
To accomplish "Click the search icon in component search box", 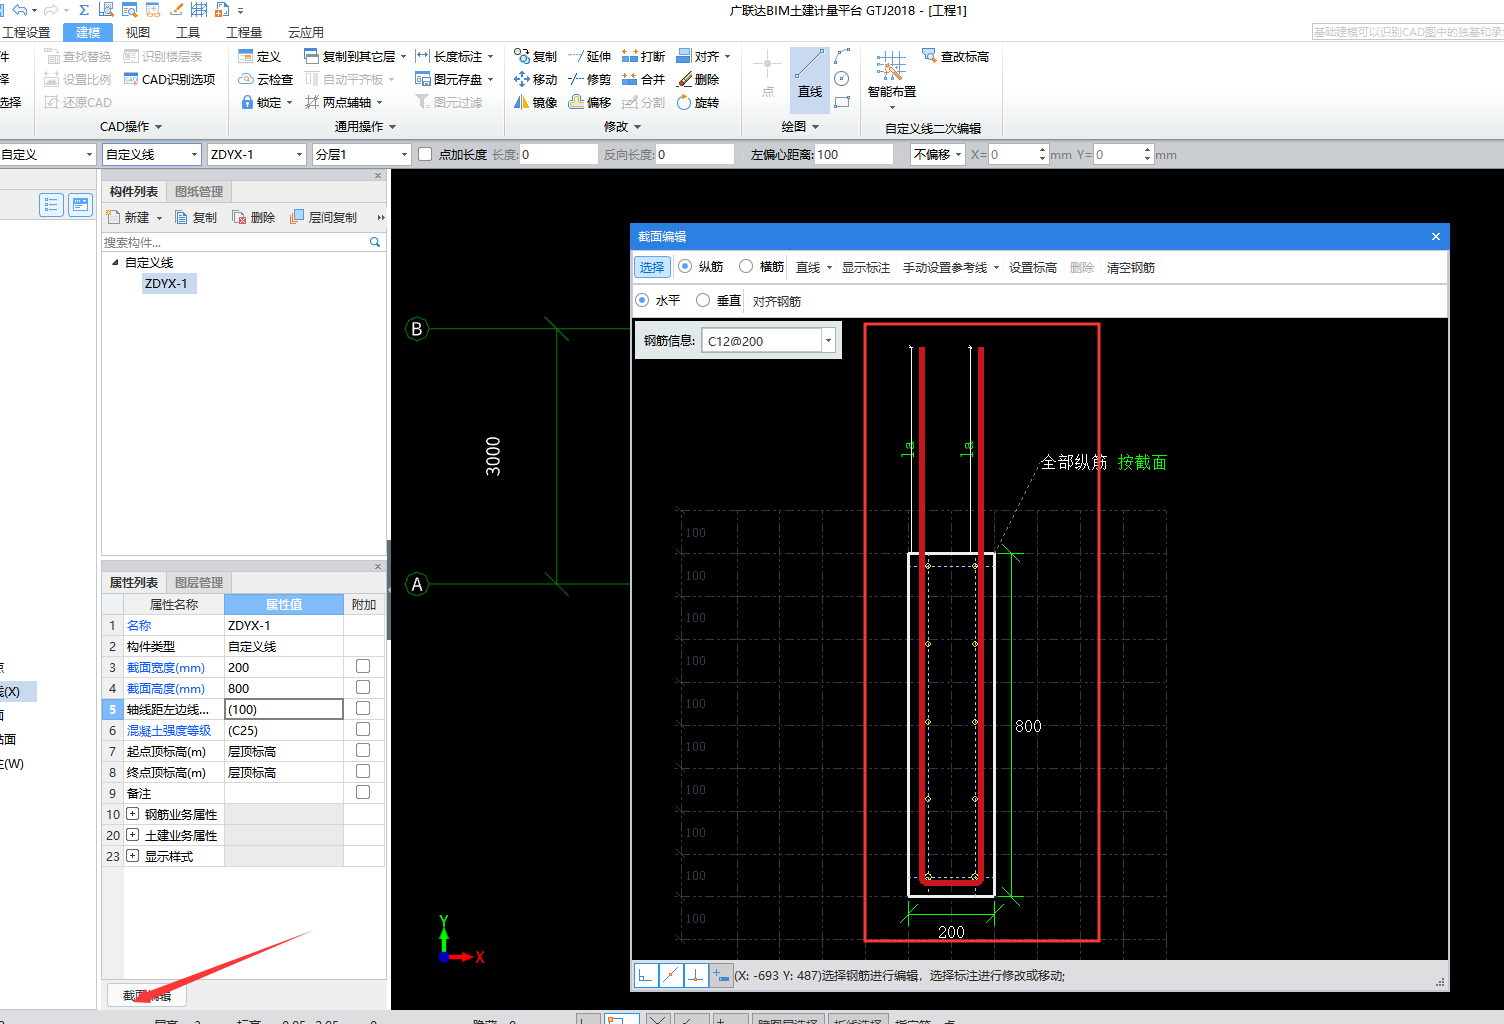I will pyautogui.click(x=375, y=242).
